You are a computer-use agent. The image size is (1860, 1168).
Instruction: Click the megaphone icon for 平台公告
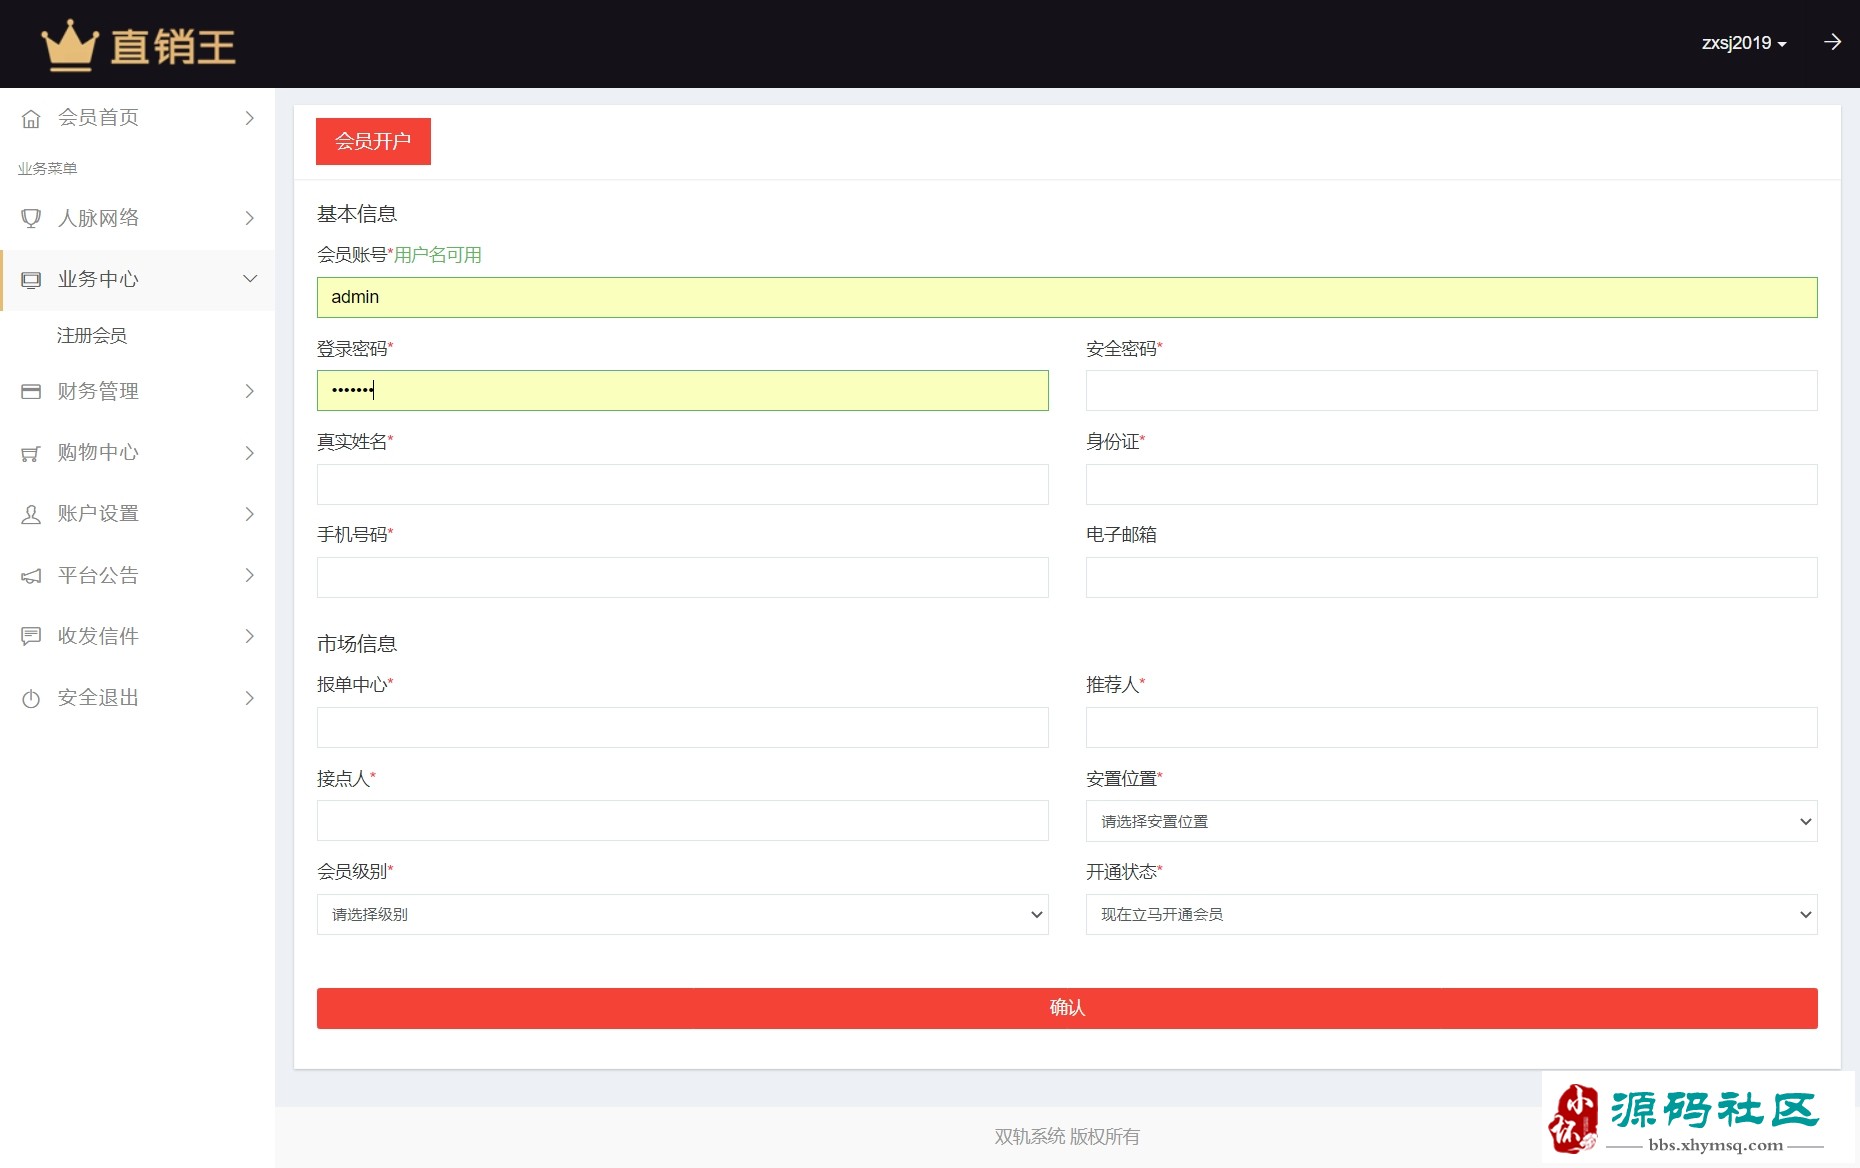tap(31, 576)
